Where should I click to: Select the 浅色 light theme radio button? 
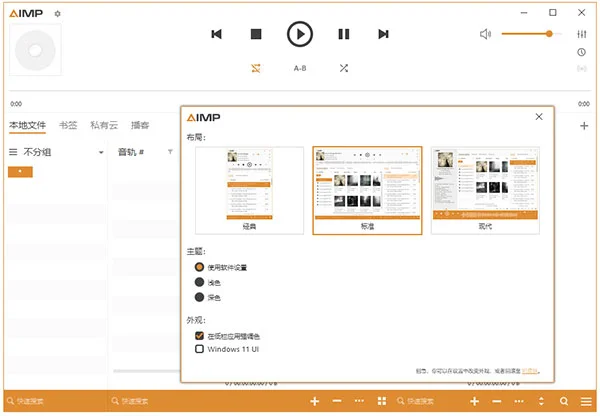[x=199, y=282]
